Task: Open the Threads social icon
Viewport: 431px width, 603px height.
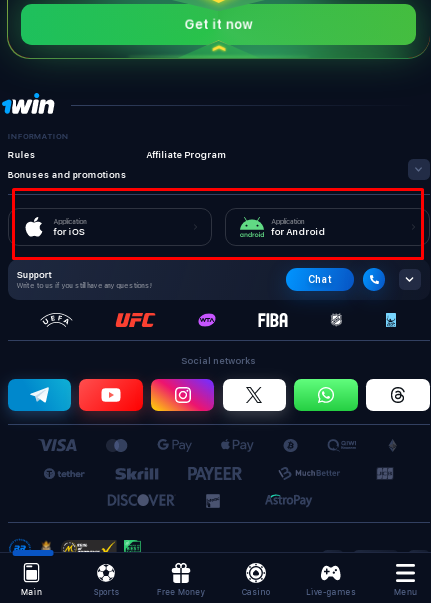Action: [x=398, y=395]
